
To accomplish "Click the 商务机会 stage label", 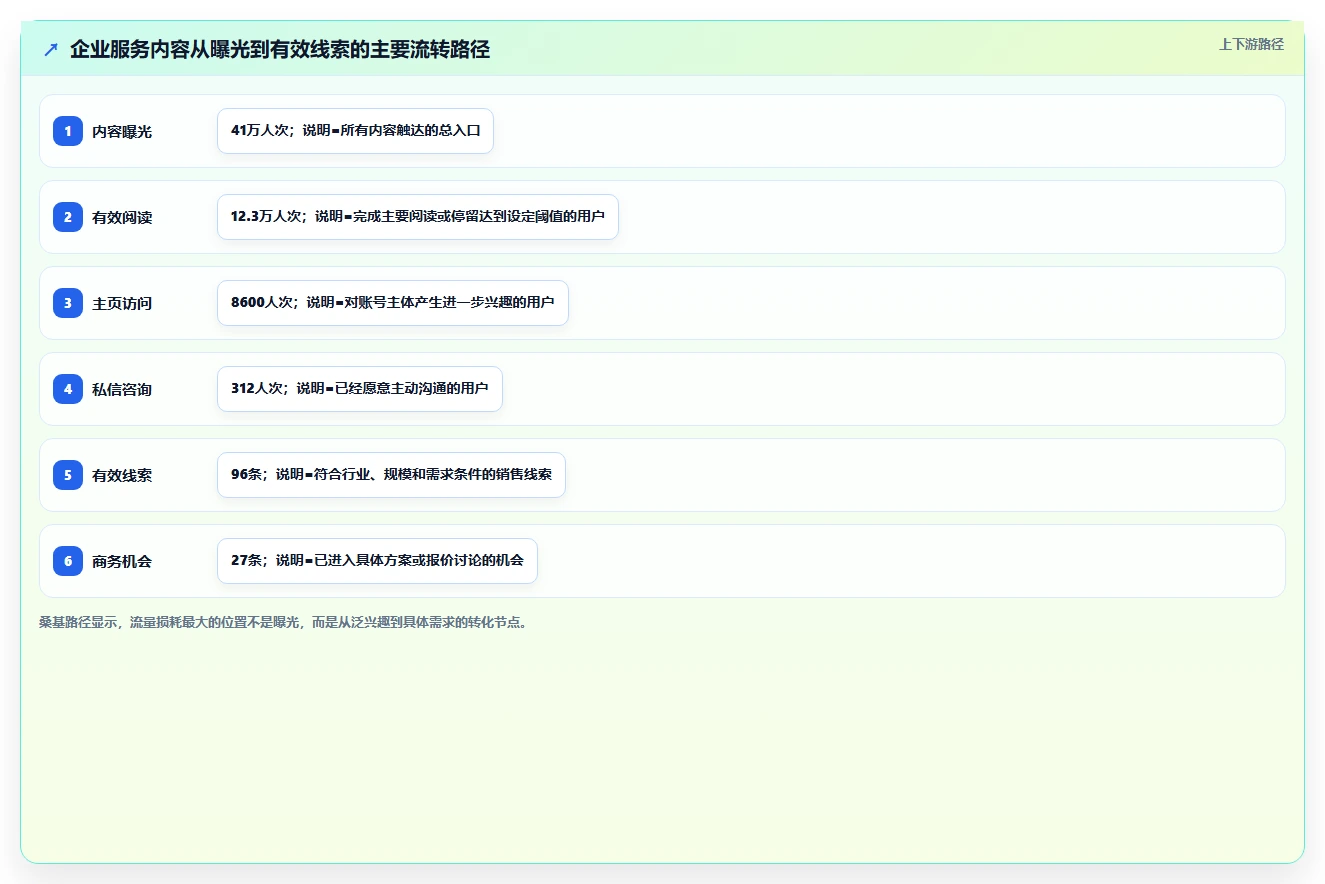I will [x=122, y=561].
